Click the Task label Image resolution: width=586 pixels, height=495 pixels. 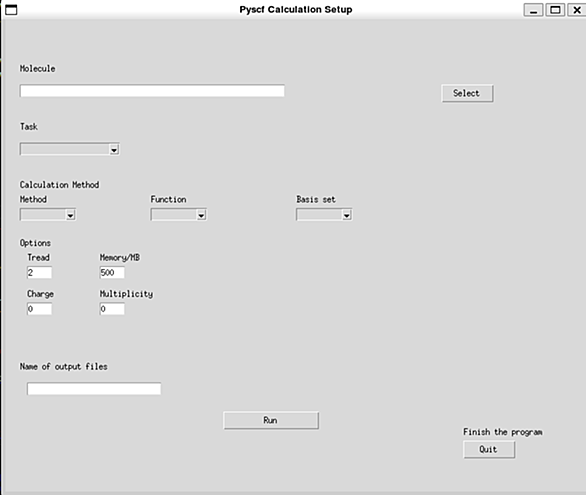click(x=29, y=127)
